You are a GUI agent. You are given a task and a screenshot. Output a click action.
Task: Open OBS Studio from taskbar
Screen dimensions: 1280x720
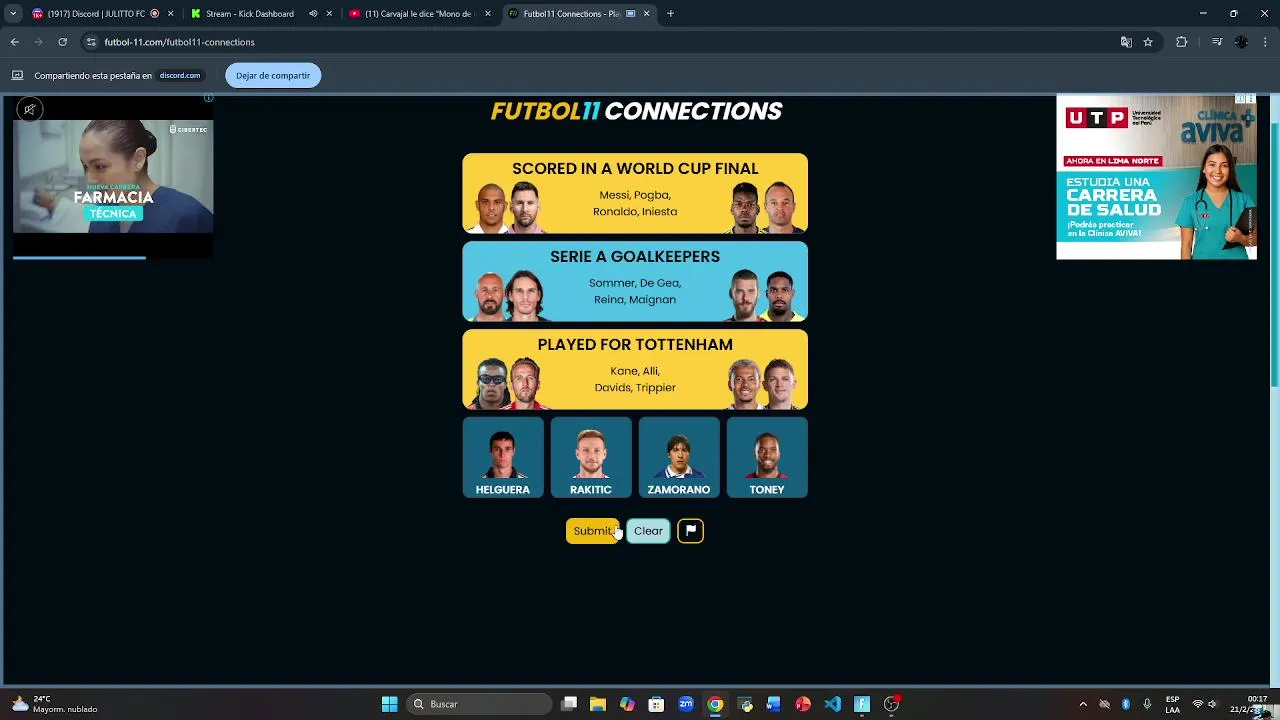tap(891, 704)
